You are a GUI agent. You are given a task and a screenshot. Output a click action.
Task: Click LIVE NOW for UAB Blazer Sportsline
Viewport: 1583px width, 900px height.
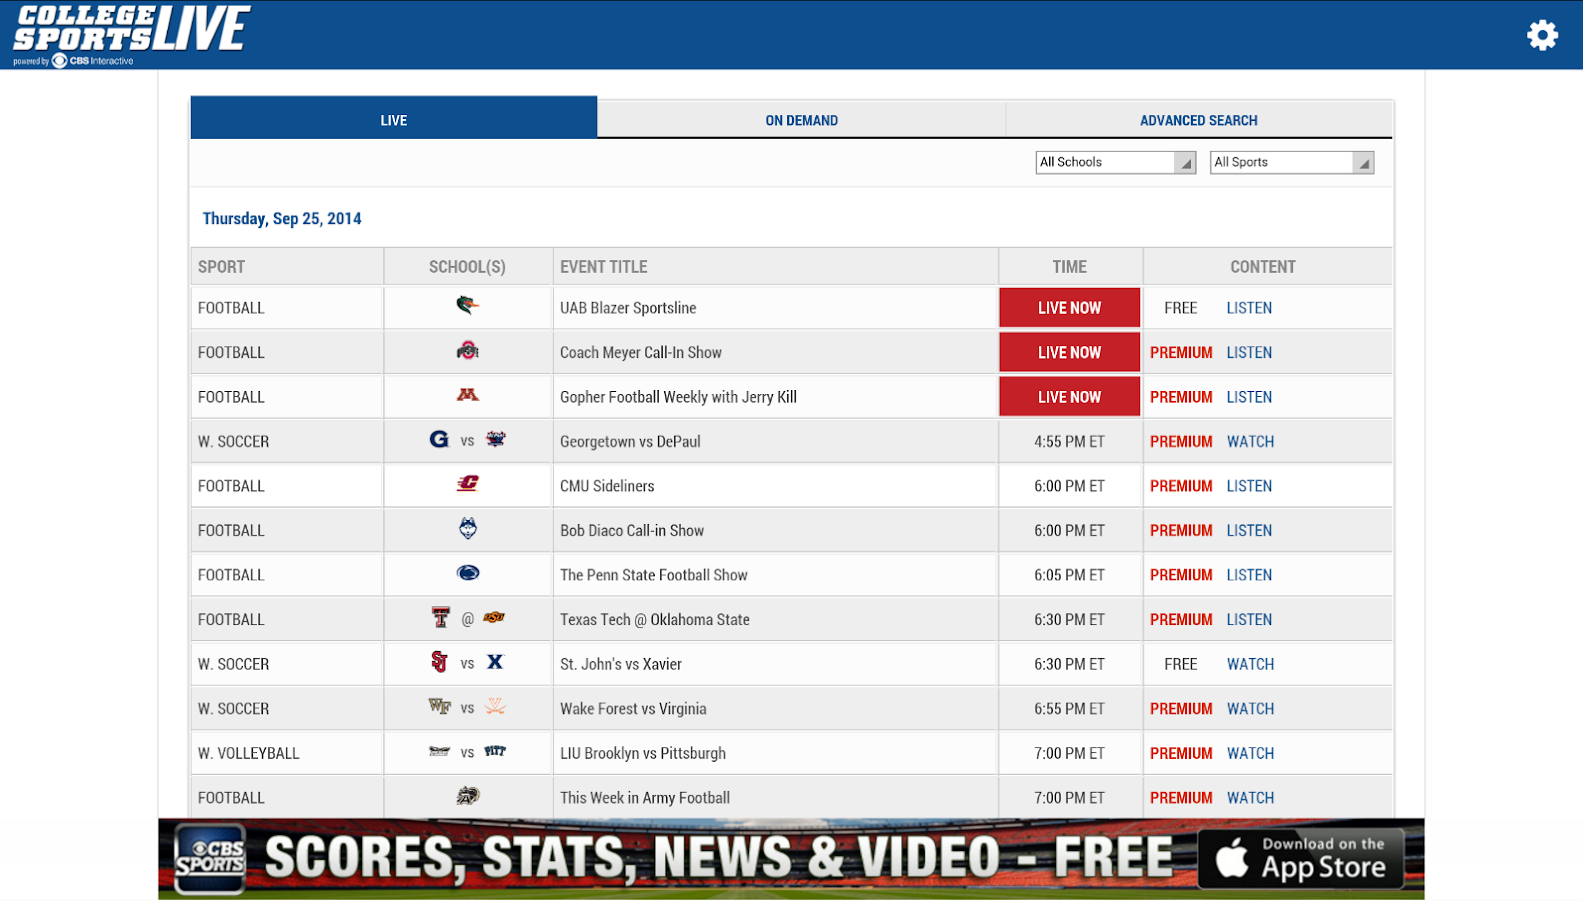click(1069, 308)
